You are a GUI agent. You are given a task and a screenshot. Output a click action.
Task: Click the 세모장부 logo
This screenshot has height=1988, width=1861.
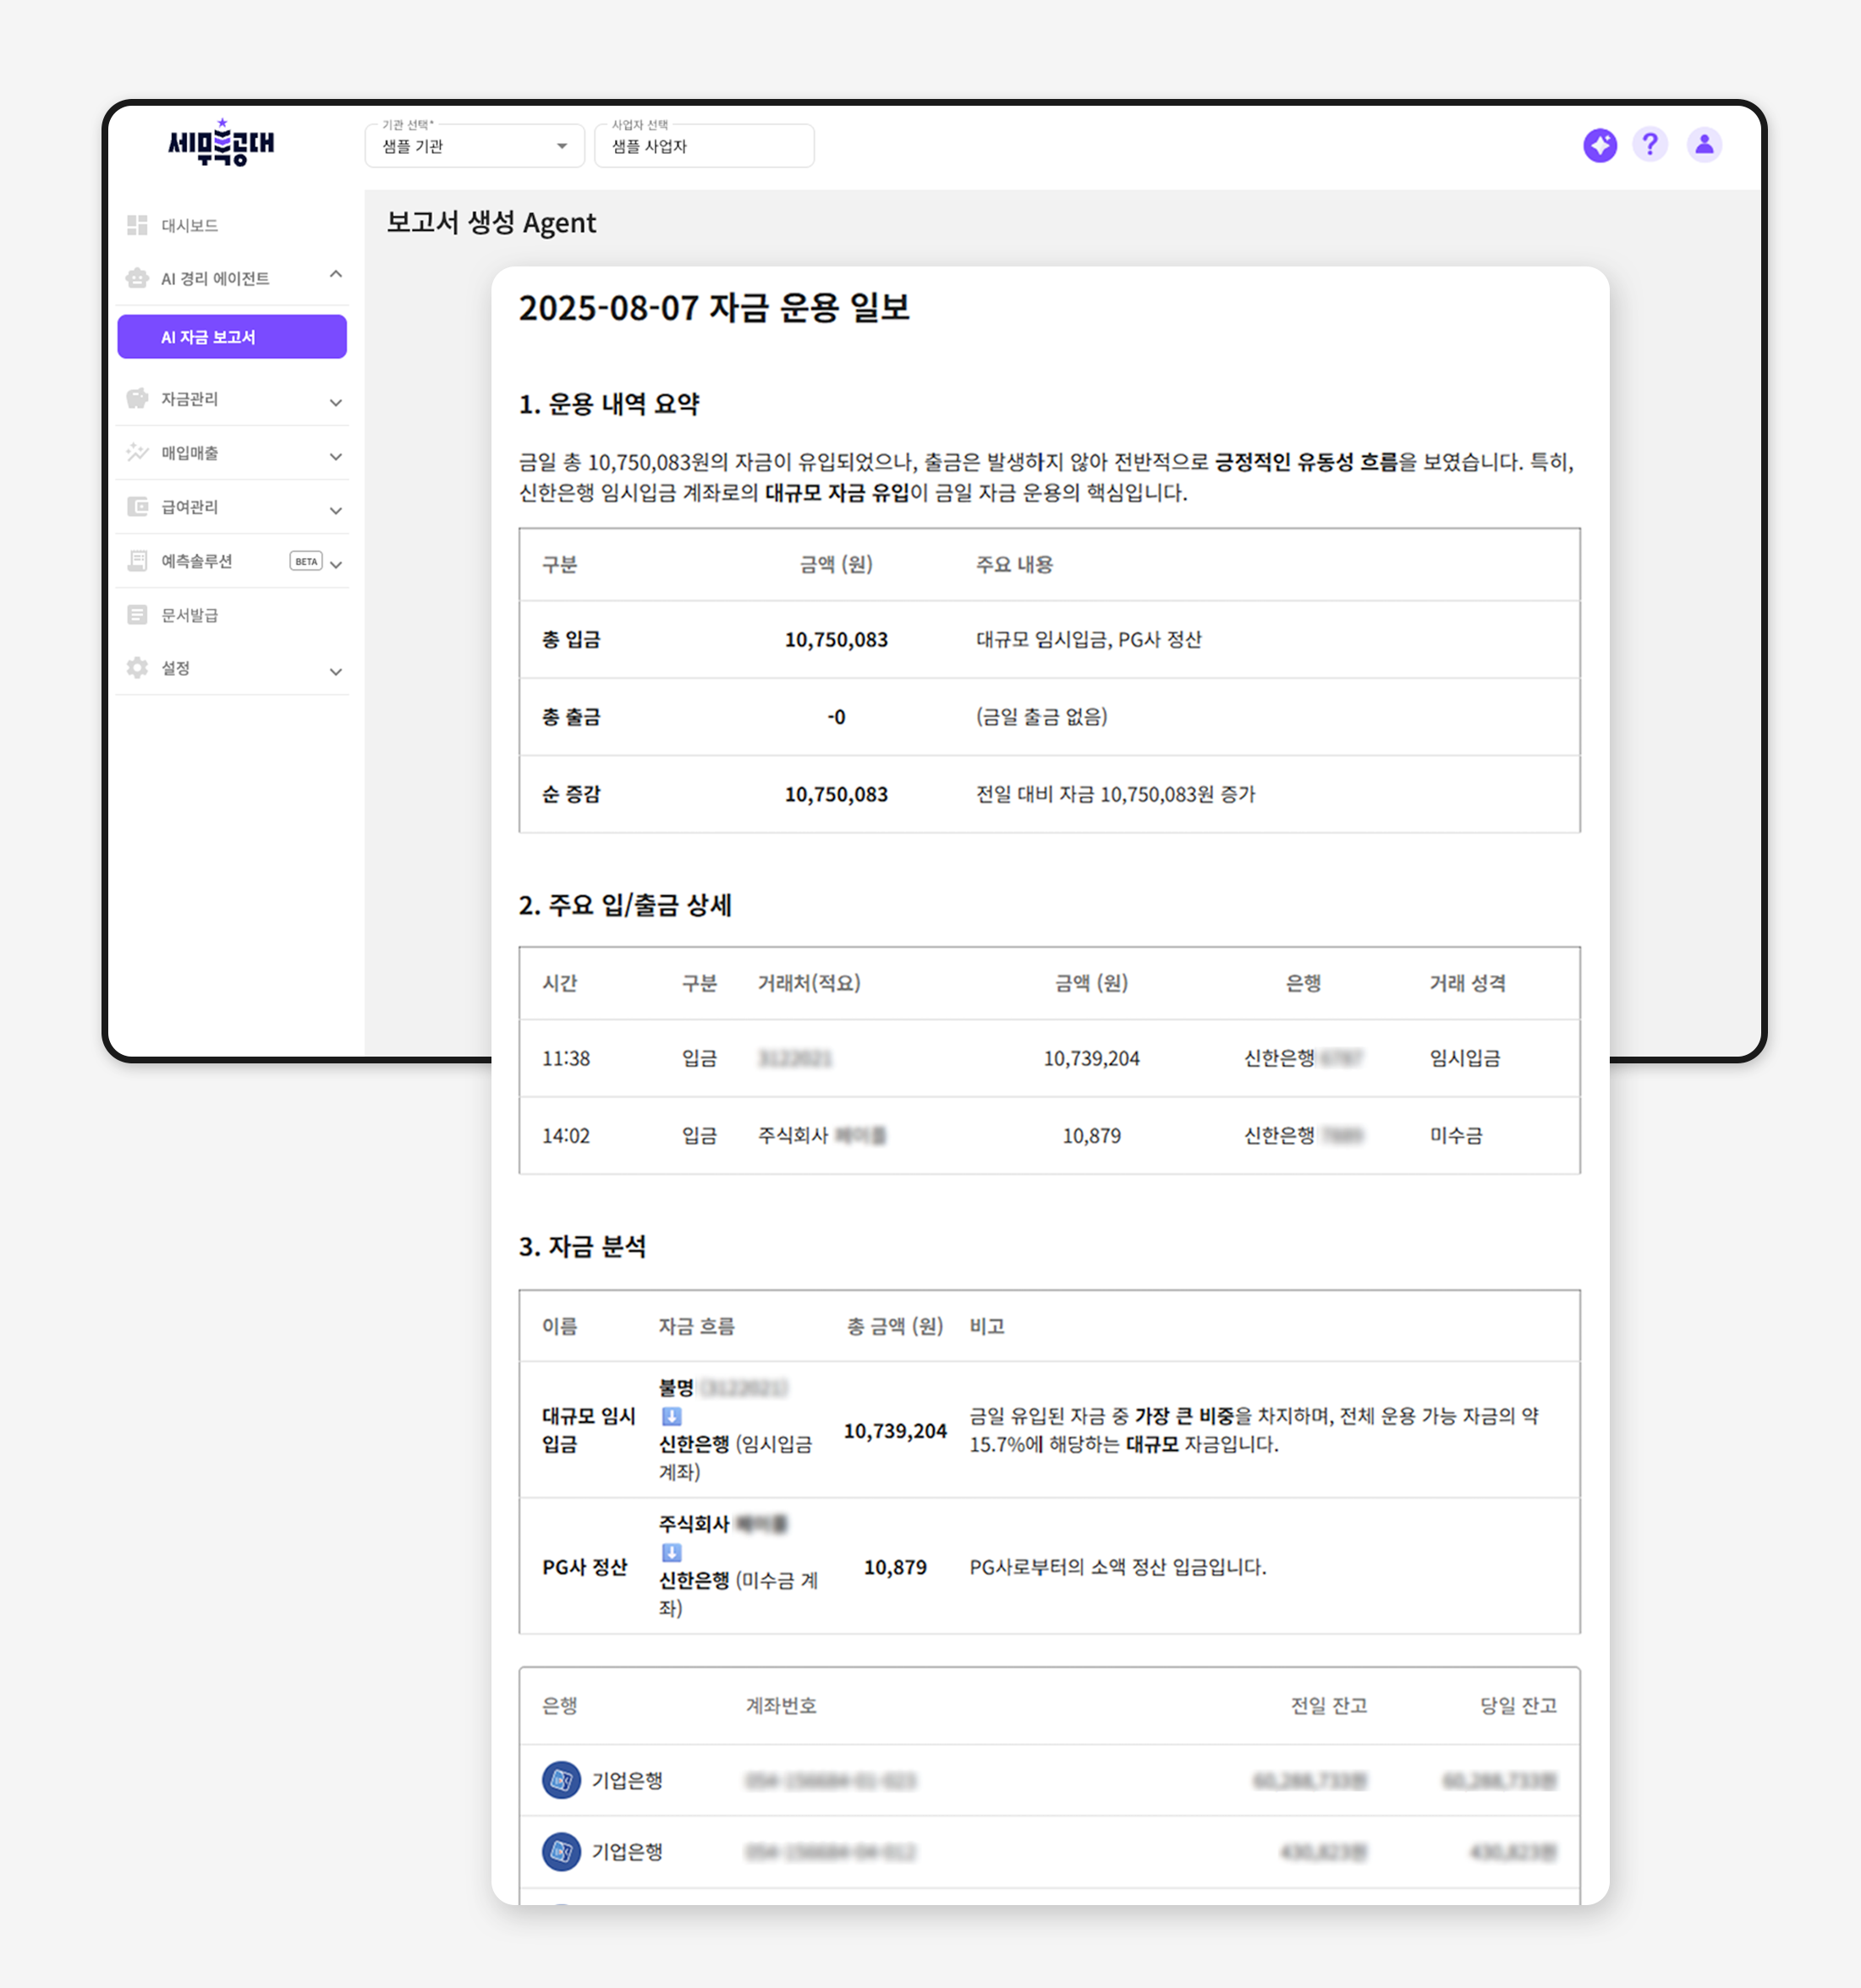tap(221, 143)
